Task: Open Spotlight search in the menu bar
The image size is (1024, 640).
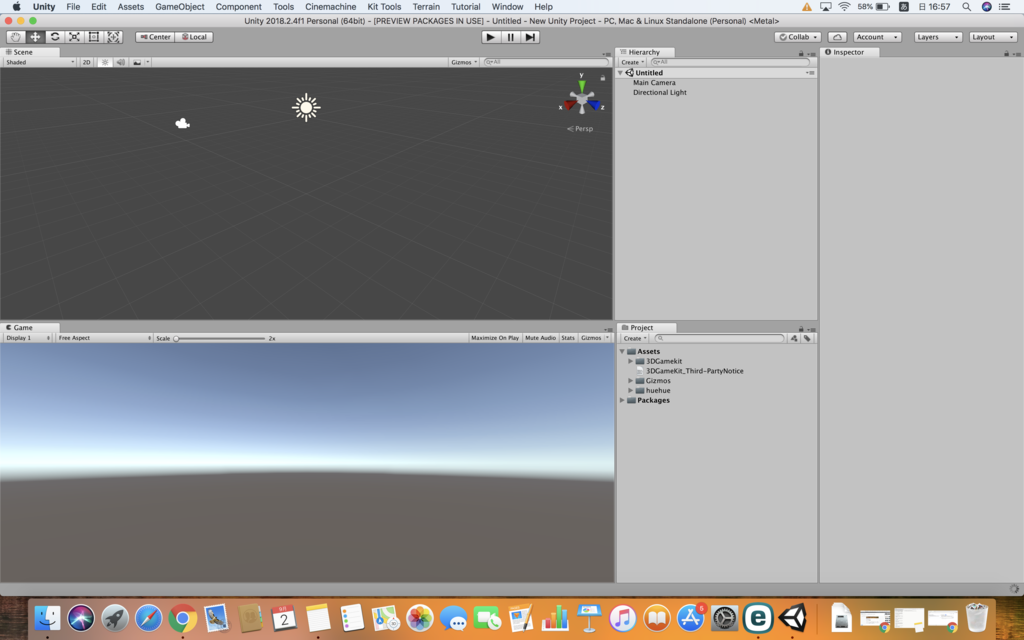Action: click(967, 7)
